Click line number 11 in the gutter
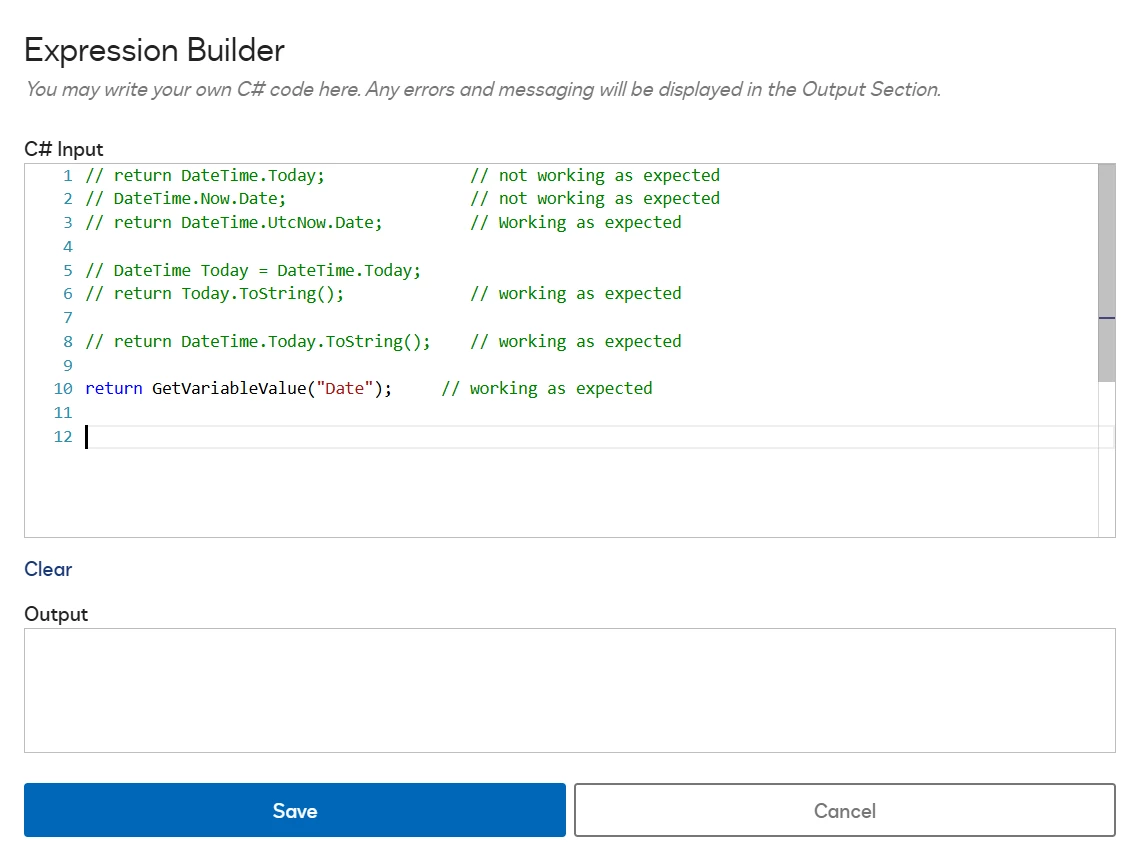The image size is (1139, 862). point(63,412)
